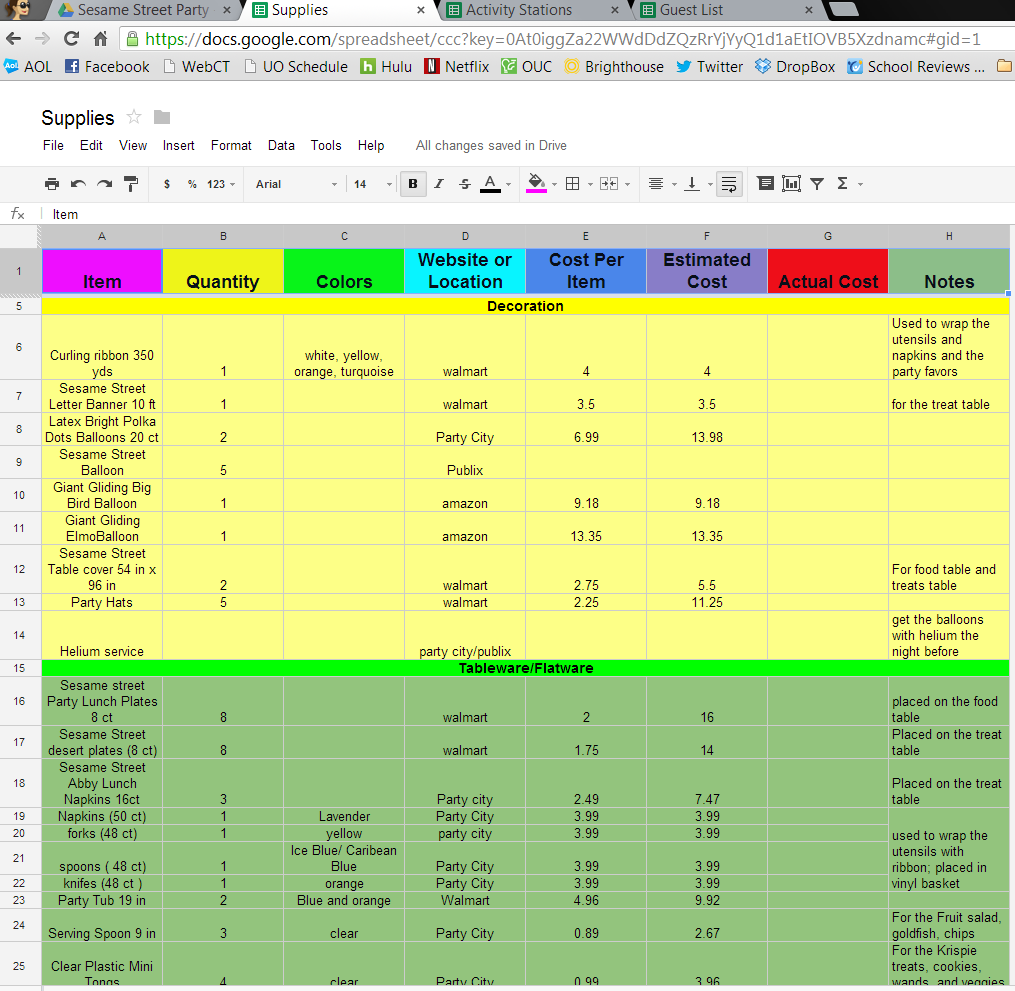Click the text color A icon
Image resolution: width=1015 pixels, height=991 pixels.
490,184
